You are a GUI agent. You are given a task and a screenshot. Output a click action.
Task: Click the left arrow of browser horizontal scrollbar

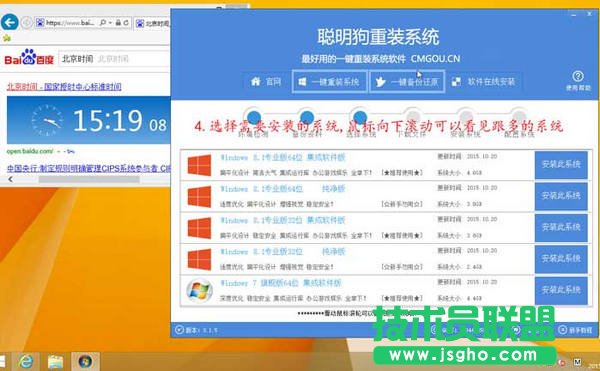[10, 179]
